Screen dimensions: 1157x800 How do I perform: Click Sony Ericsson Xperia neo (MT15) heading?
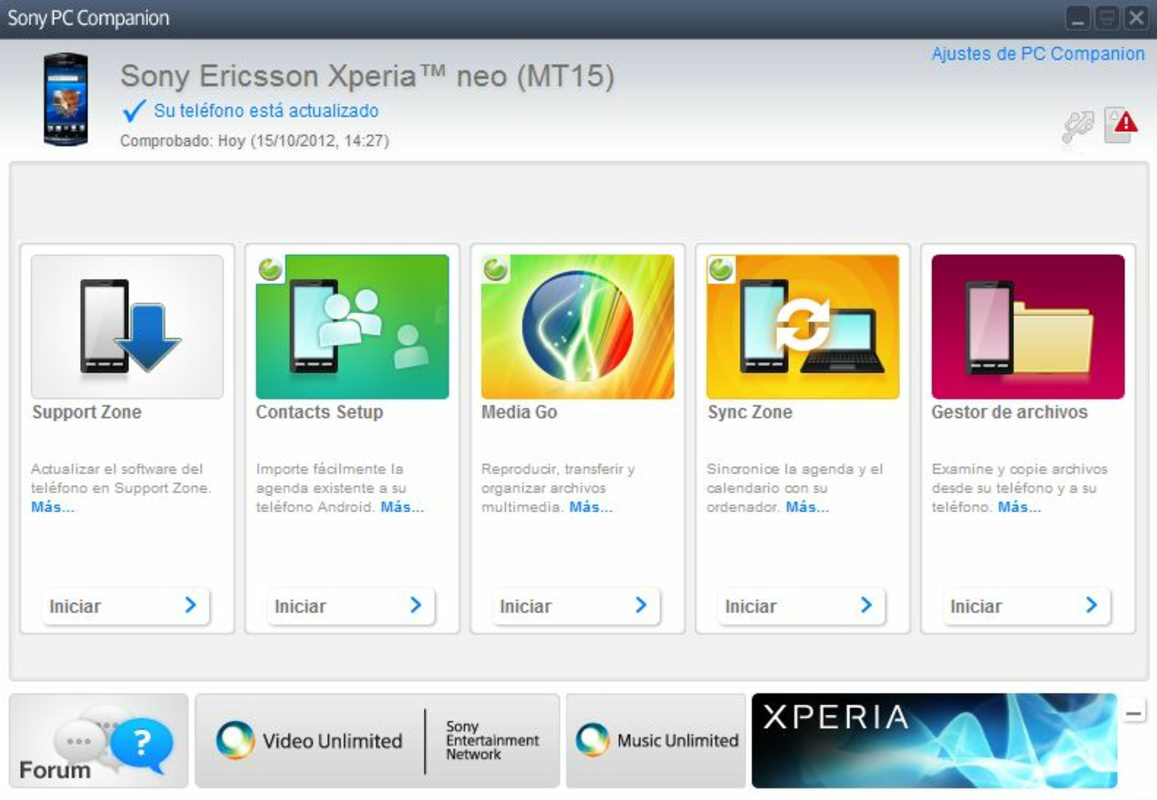tap(367, 76)
